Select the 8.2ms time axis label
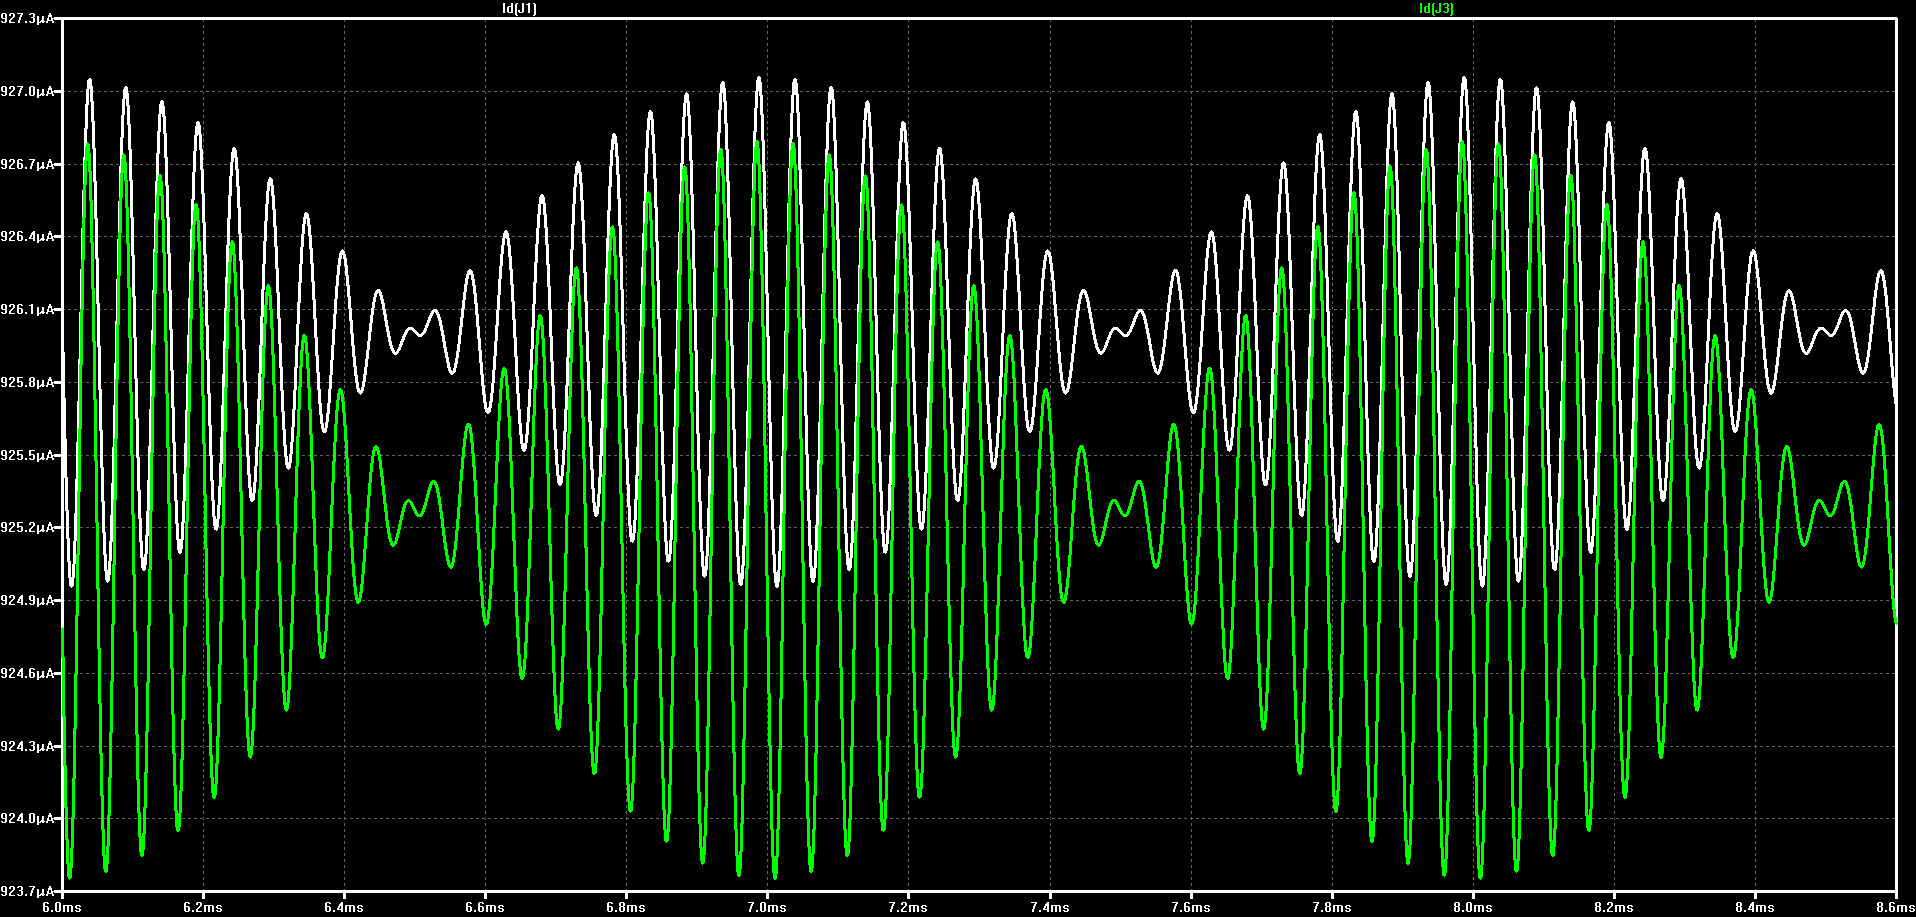This screenshot has height=917, width=1916. 1614,908
